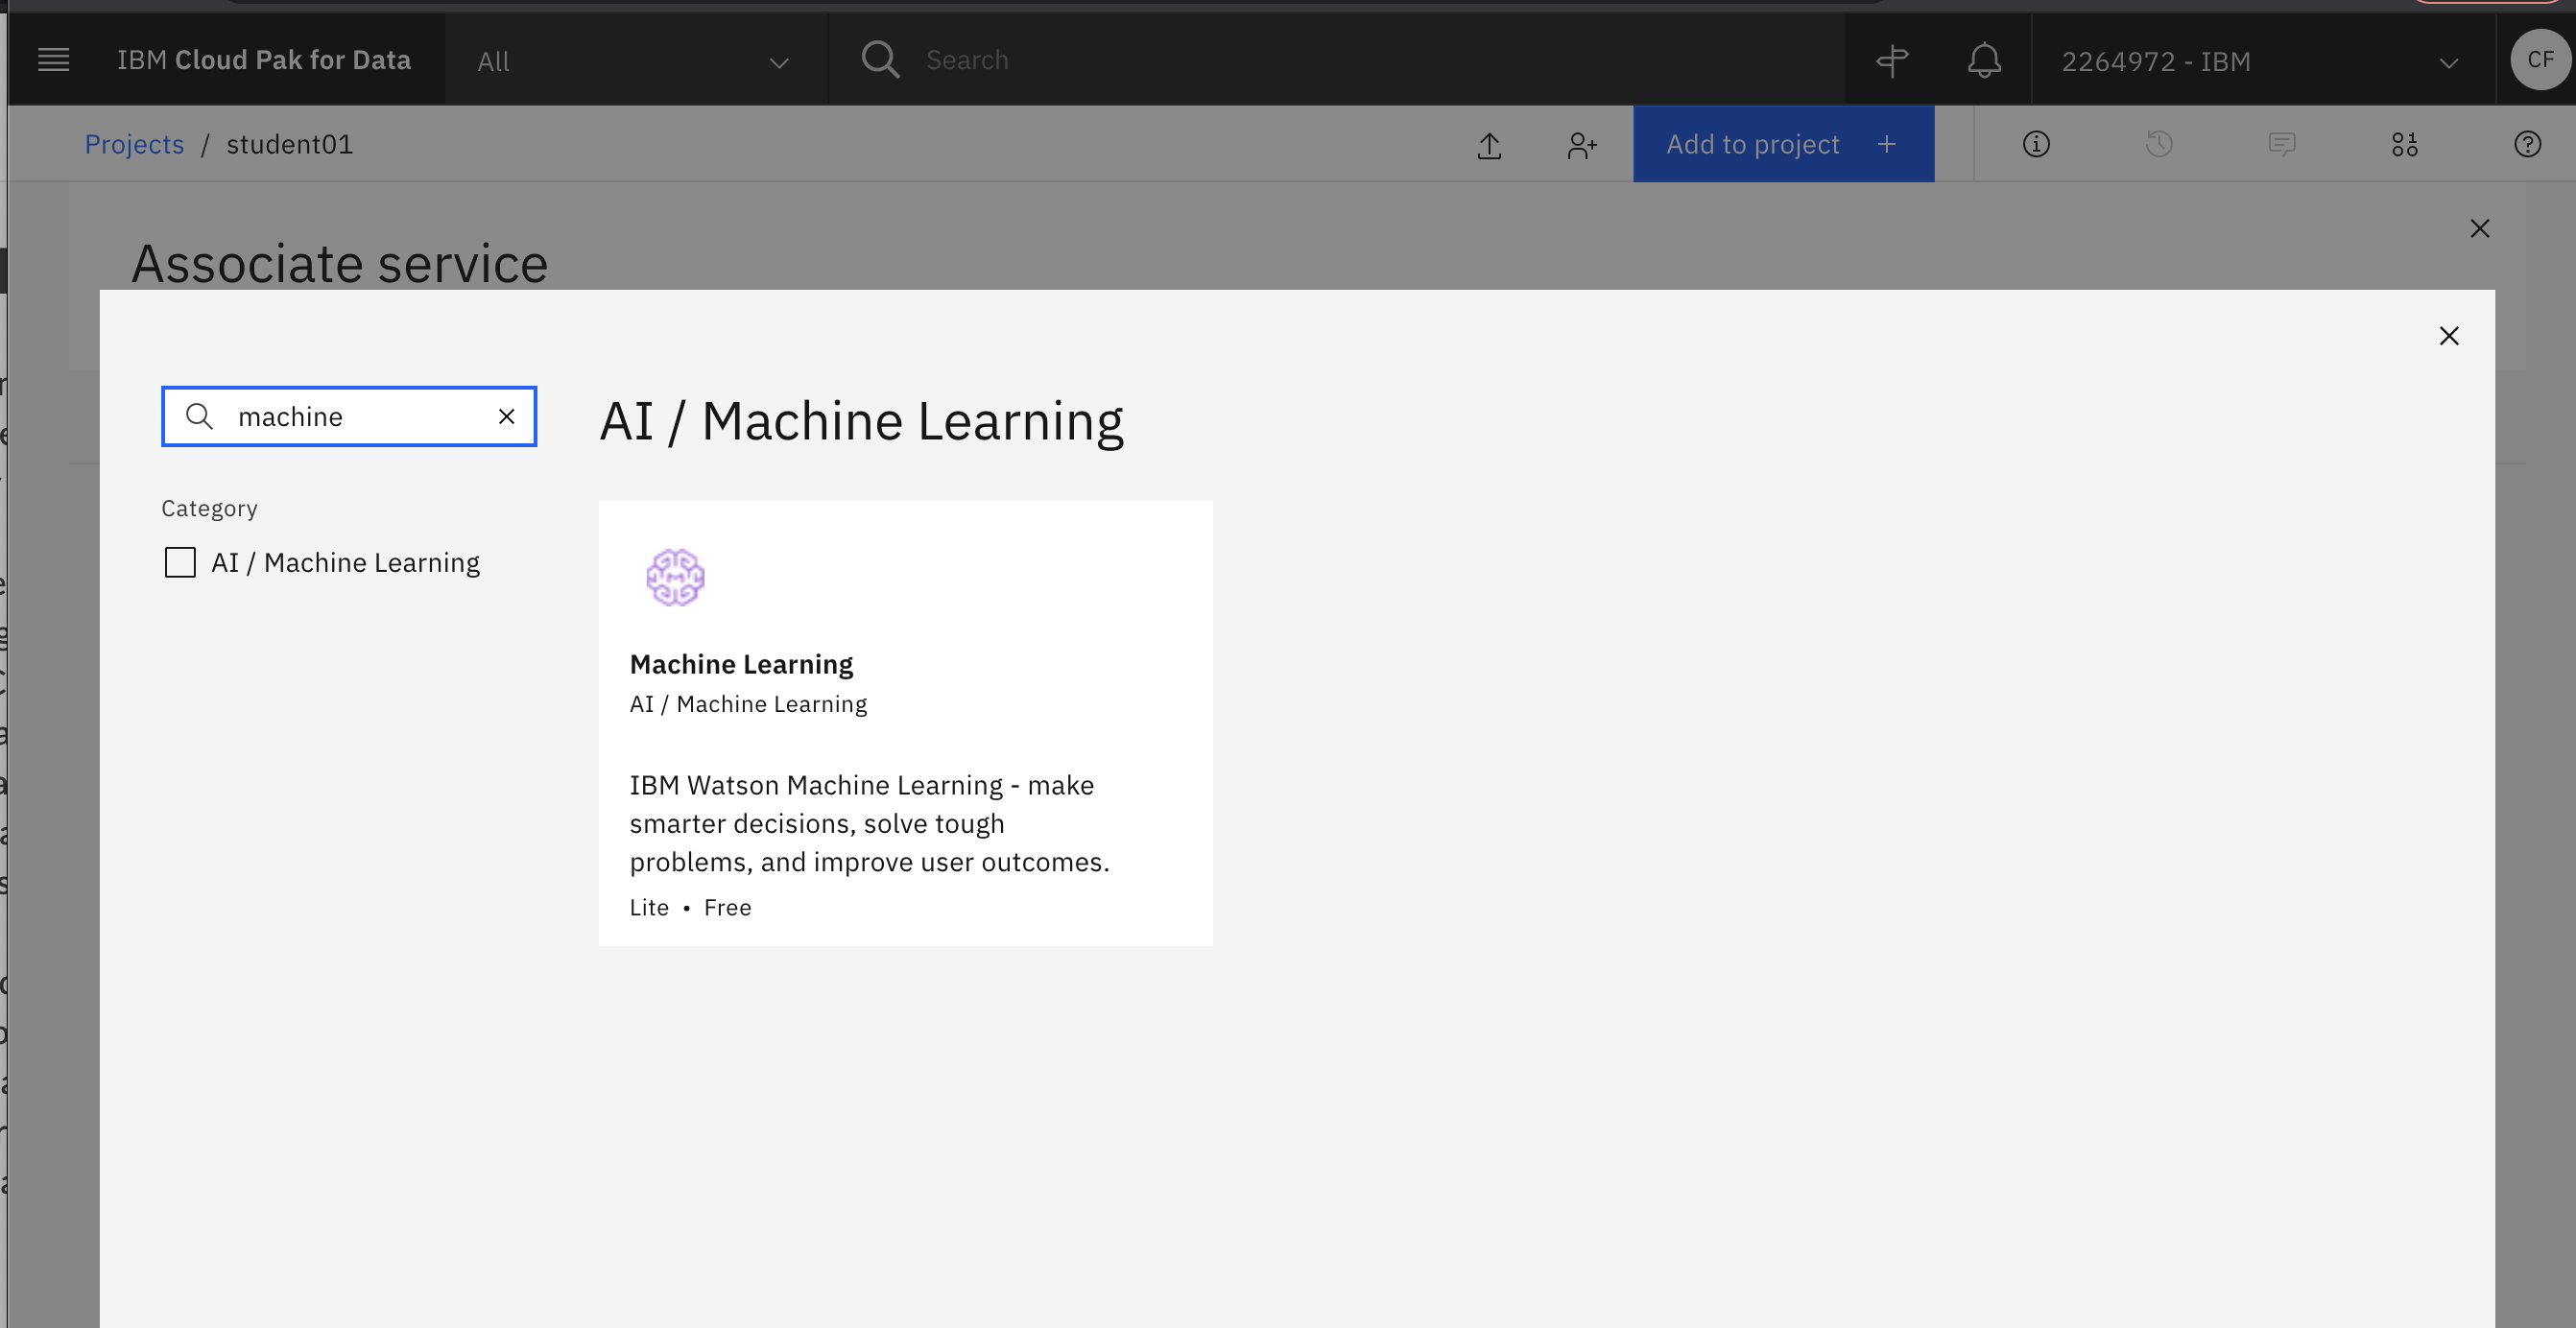The height and width of the screenshot is (1328, 2576).
Task: Expand the All search scope dropdown
Action: (636, 61)
